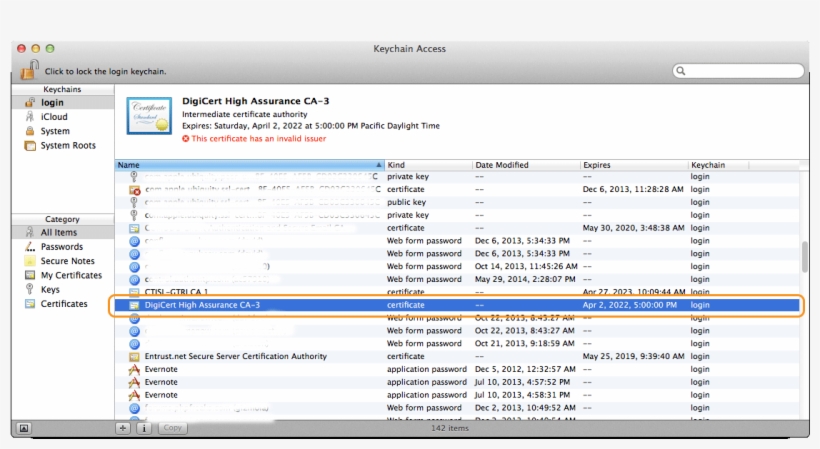Click May 29, 2014, 2:28:07 PM date cell
Image resolution: width=820 pixels, height=449 pixels.
[525, 279]
